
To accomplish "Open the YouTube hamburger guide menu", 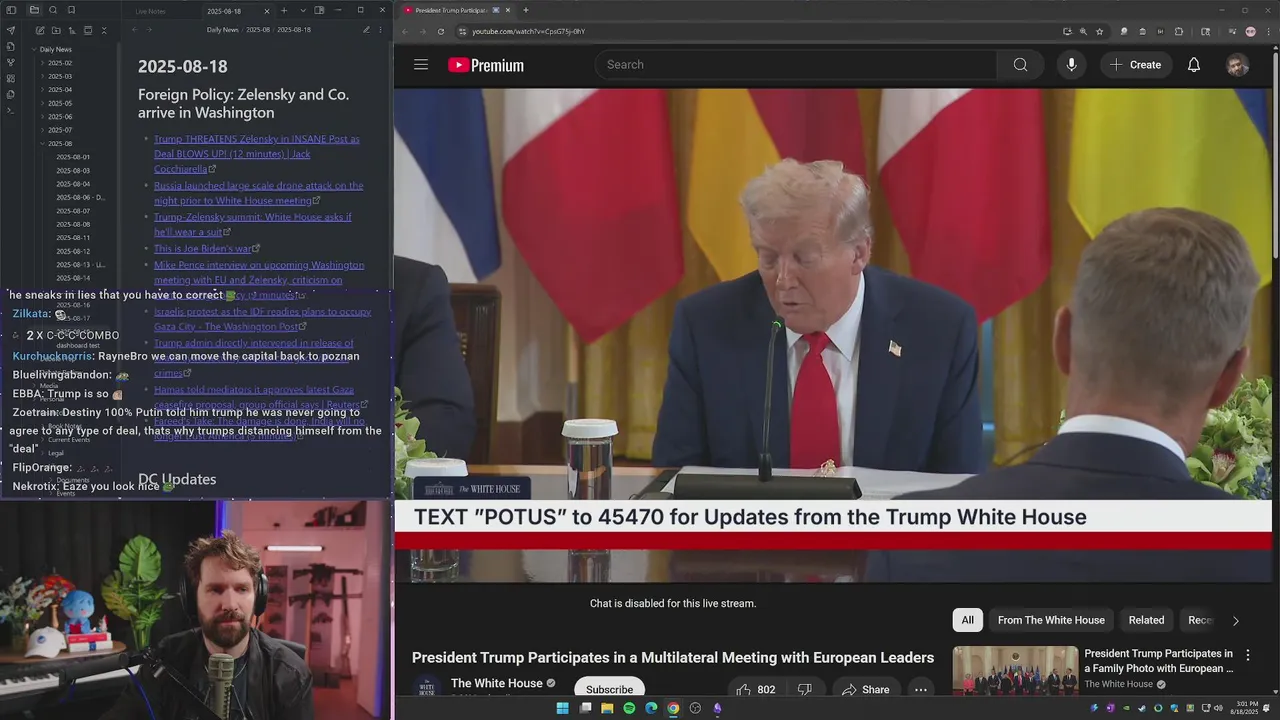I will tap(421, 65).
